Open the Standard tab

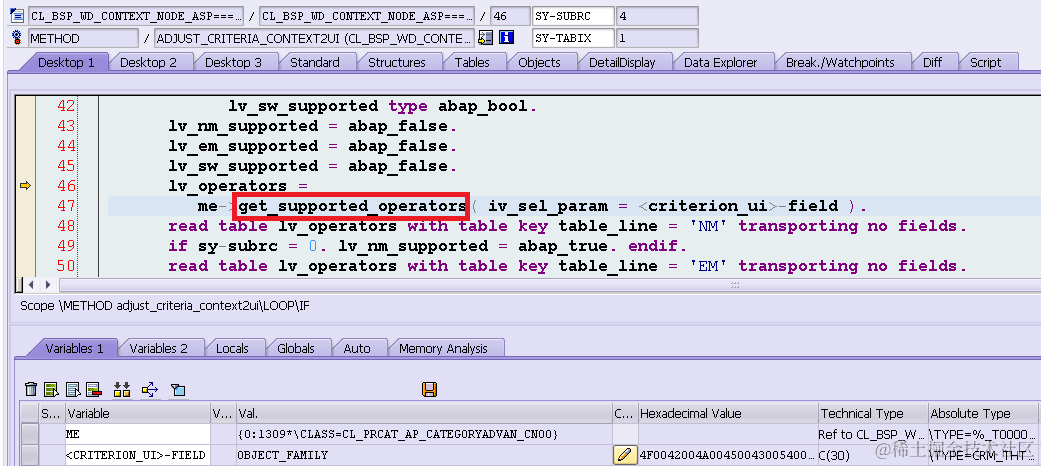click(315, 62)
